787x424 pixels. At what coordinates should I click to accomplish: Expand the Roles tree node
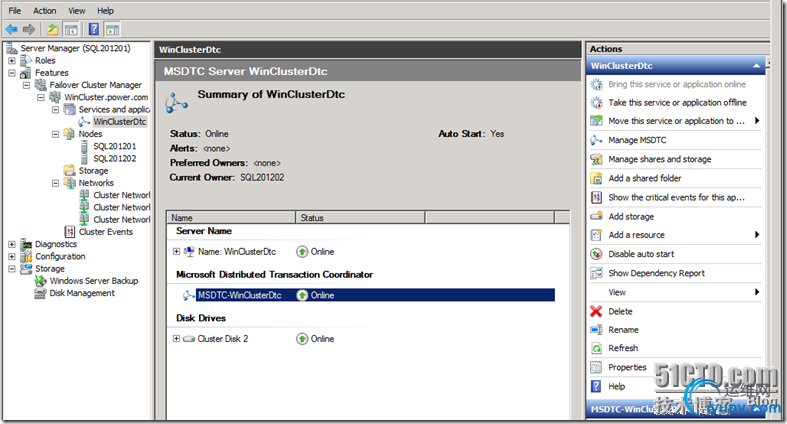point(12,61)
